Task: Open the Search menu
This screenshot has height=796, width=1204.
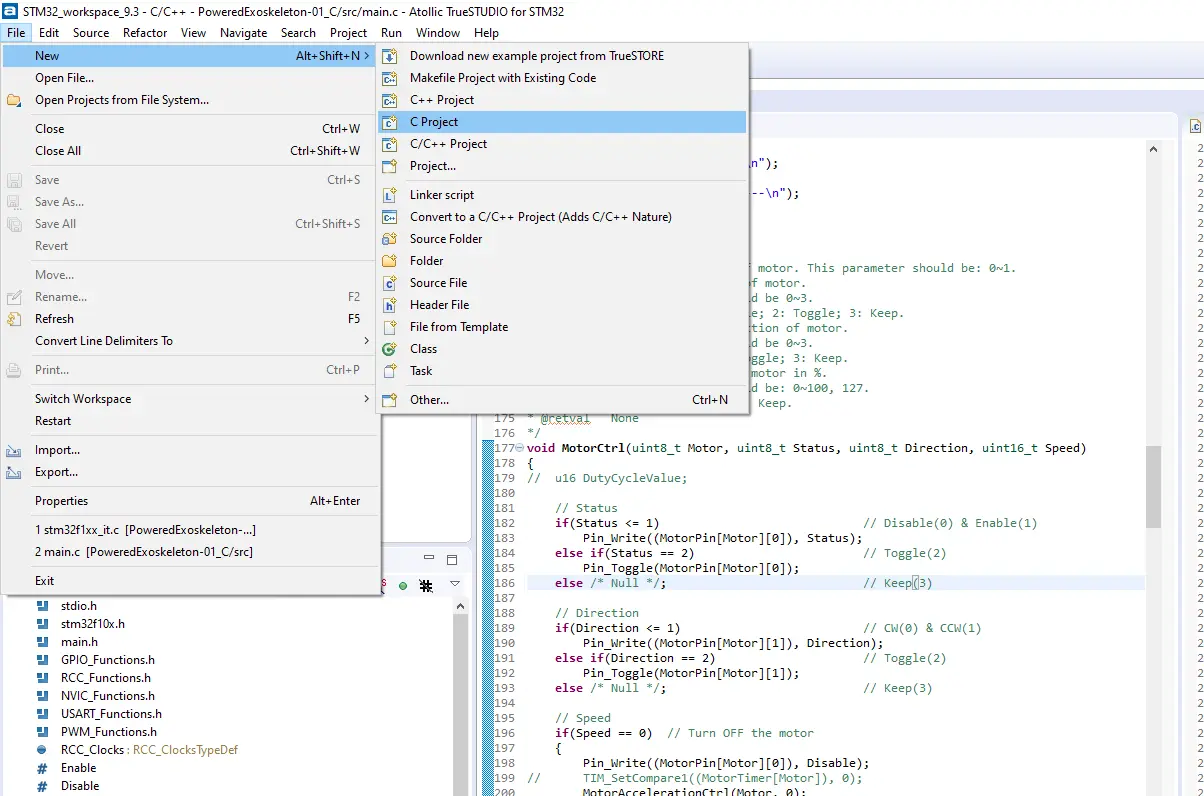Action: point(298,33)
